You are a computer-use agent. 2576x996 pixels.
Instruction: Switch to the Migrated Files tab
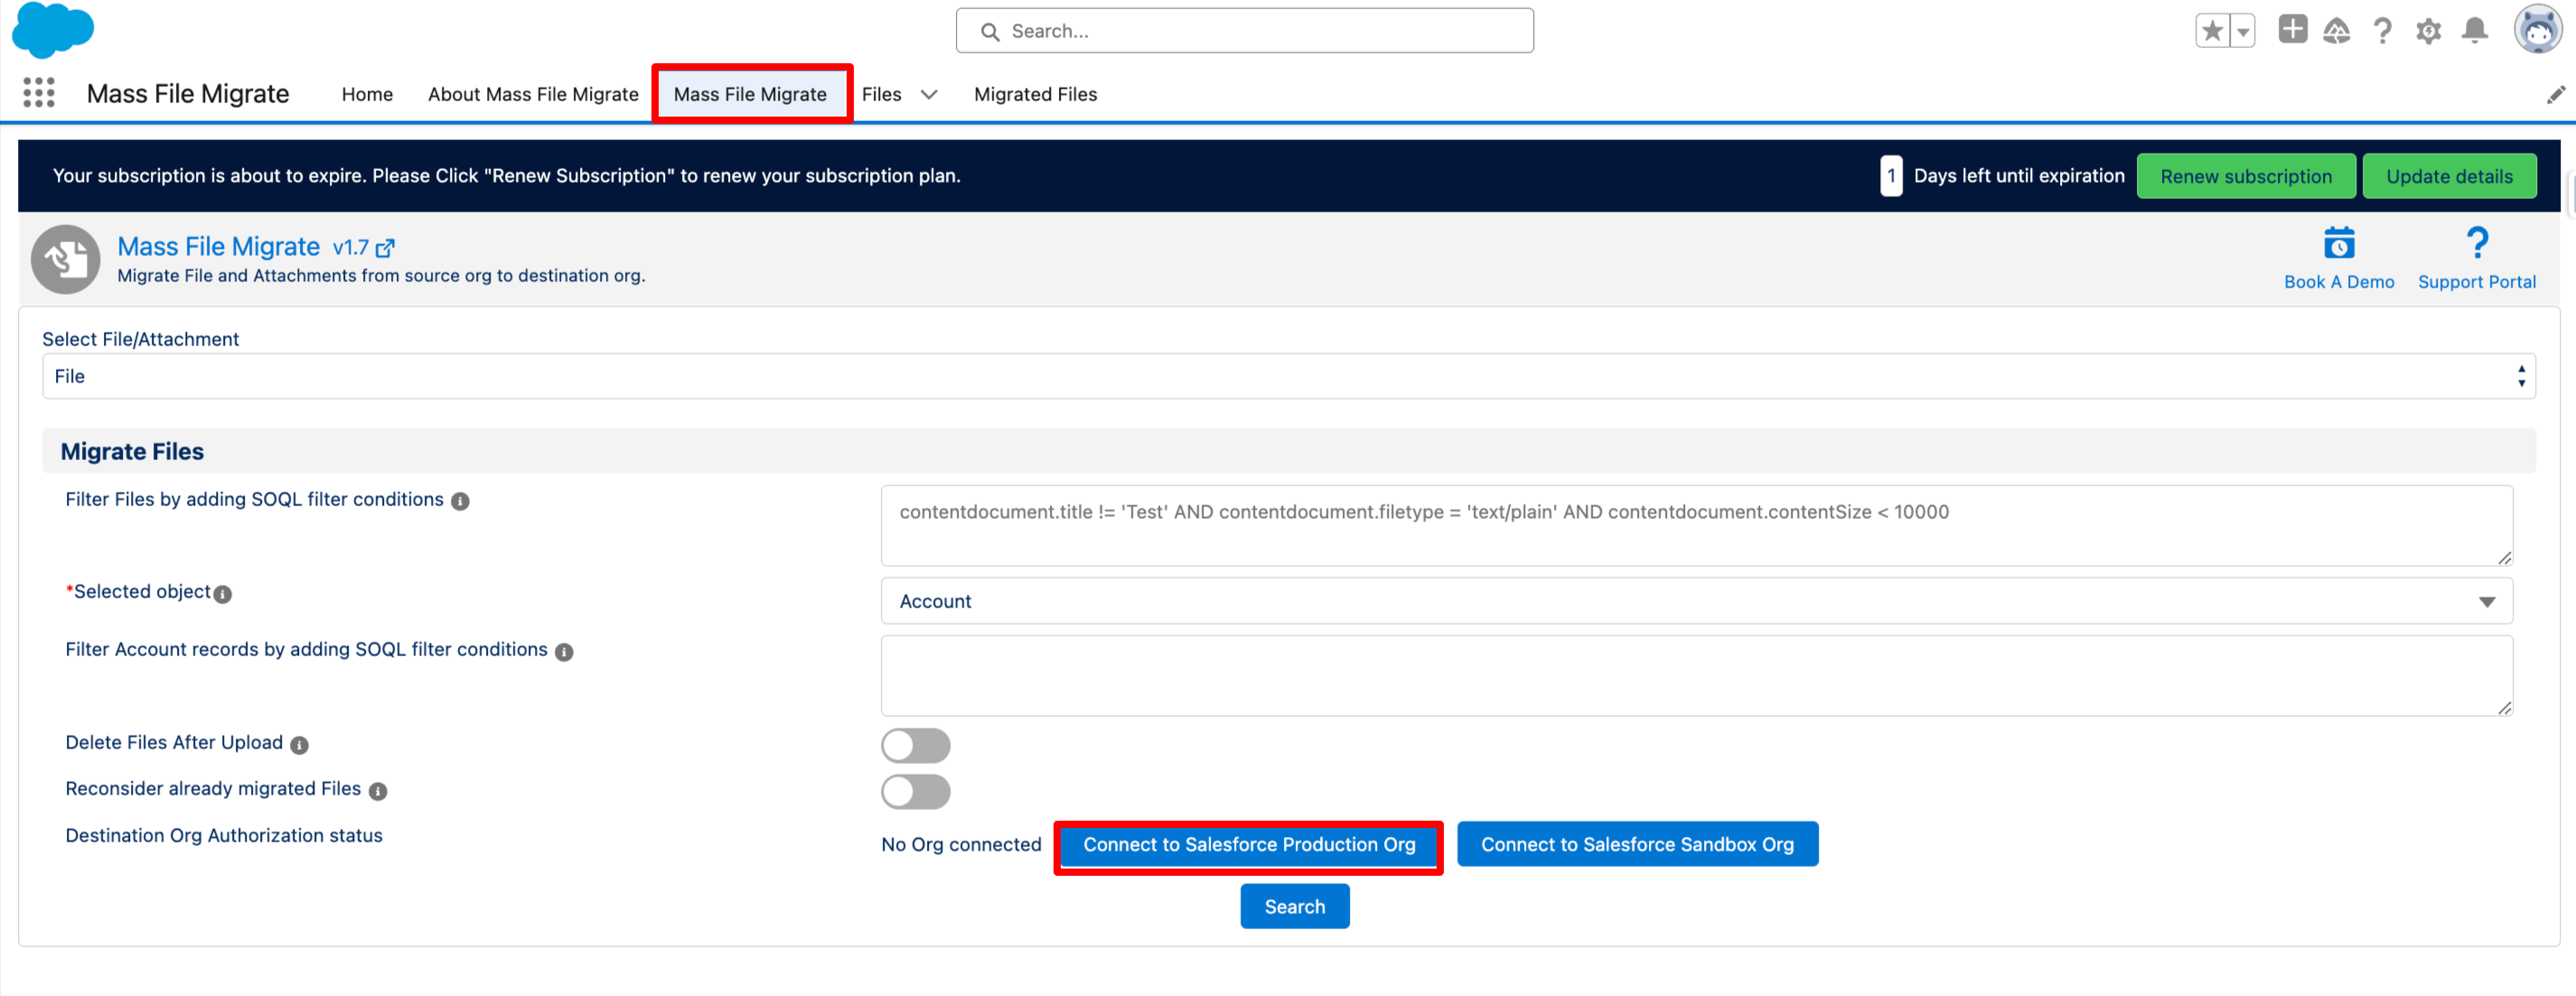click(1035, 94)
